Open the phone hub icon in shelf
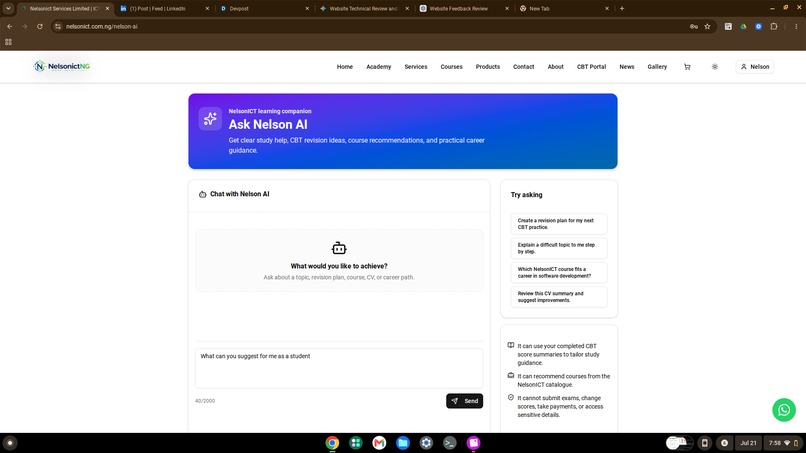The image size is (806, 453). point(705,443)
